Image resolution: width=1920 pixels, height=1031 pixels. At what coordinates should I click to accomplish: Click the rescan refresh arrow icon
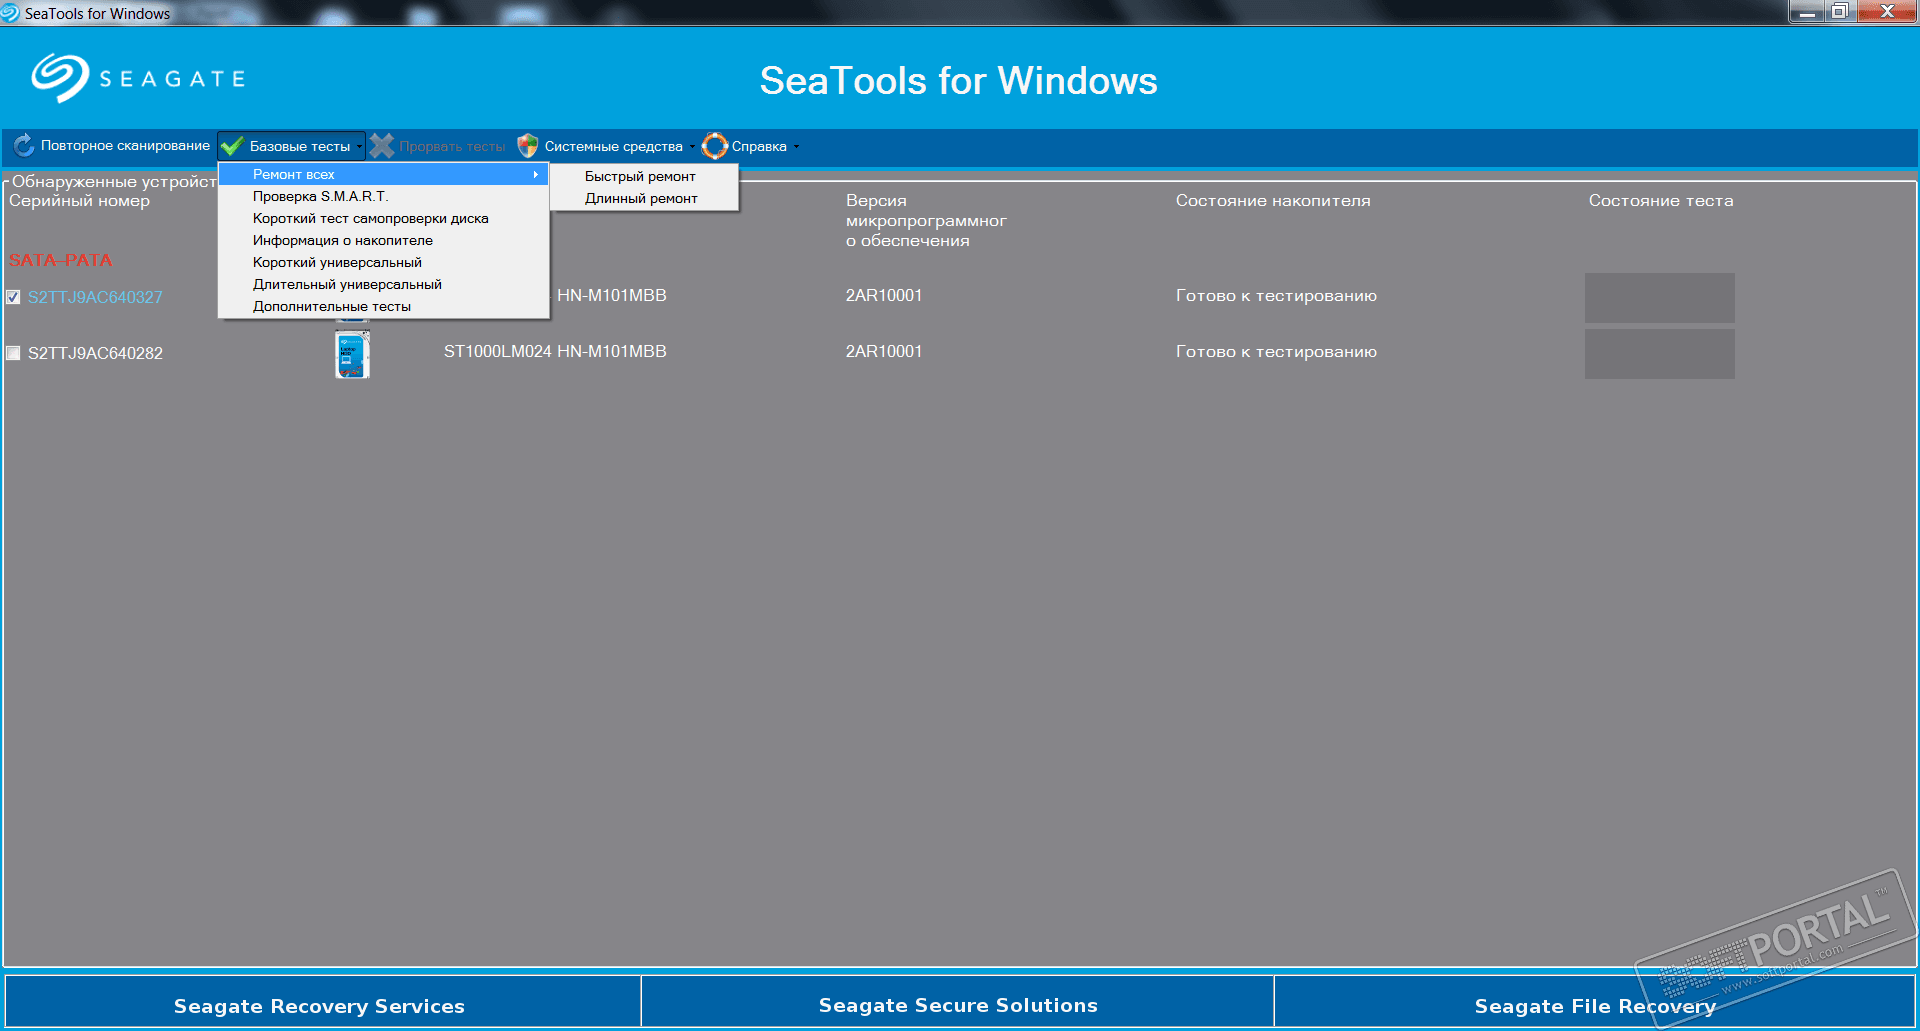(24, 146)
